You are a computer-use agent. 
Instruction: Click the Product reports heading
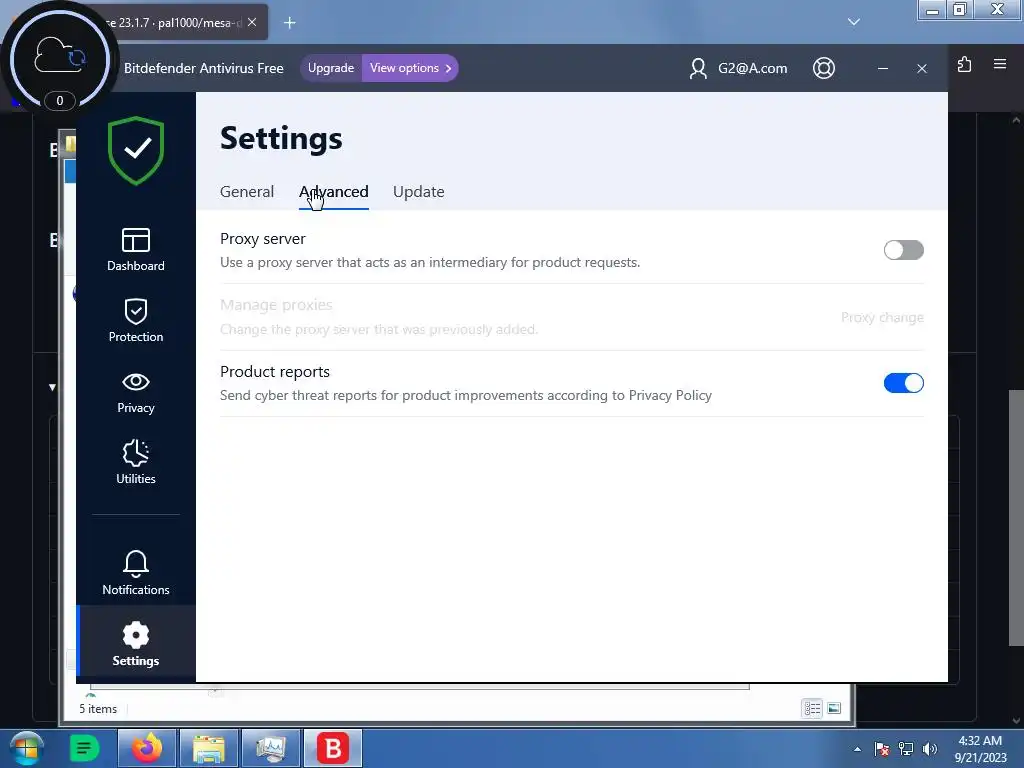pyautogui.click(x=275, y=372)
